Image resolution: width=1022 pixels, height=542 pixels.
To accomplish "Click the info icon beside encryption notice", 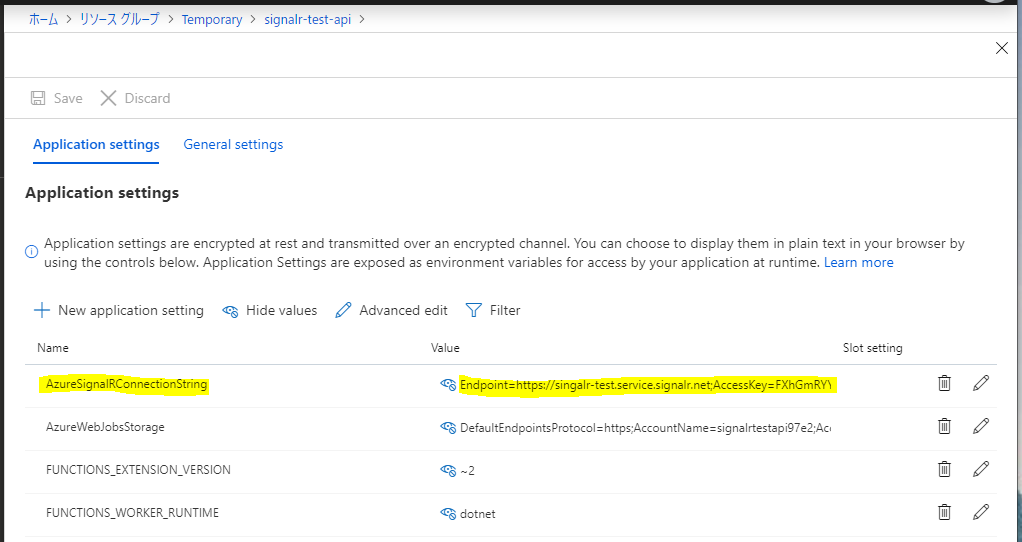I will [31, 251].
